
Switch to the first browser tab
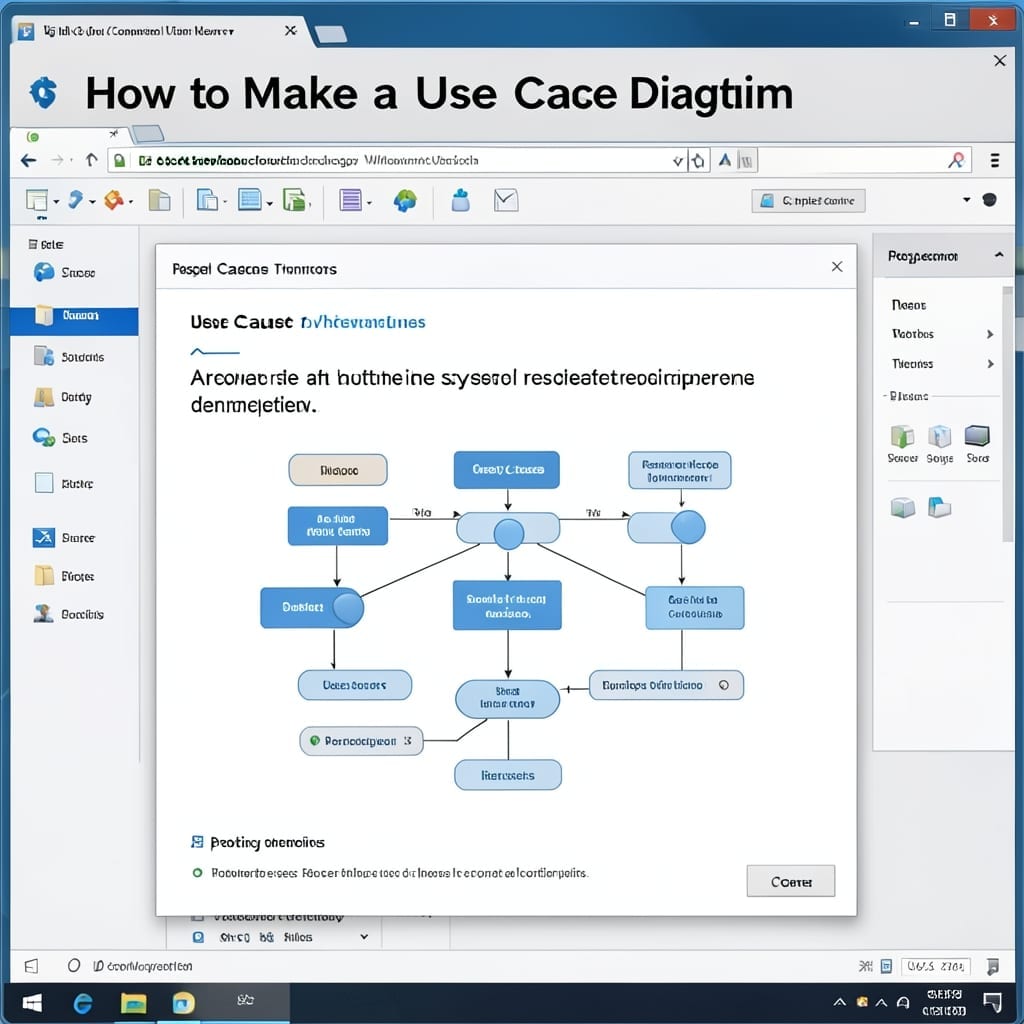click(157, 31)
